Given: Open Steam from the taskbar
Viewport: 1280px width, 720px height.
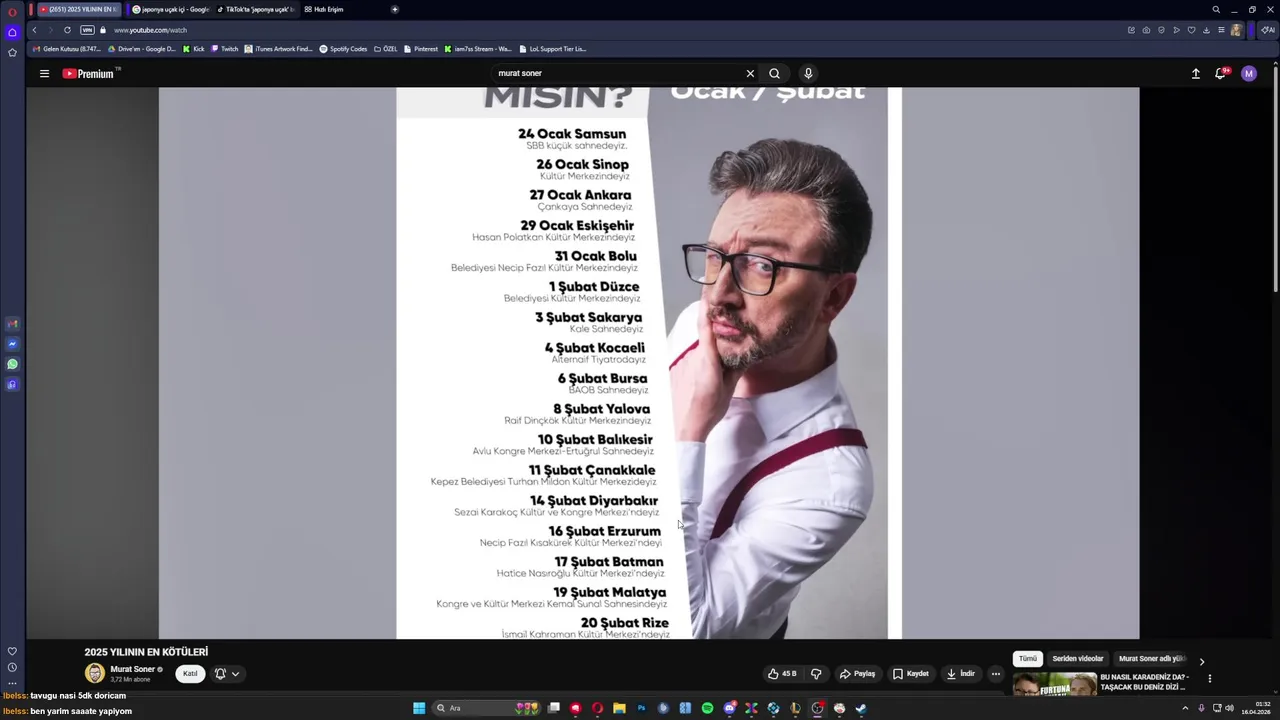Looking at the screenshot, I should [861, 708].
